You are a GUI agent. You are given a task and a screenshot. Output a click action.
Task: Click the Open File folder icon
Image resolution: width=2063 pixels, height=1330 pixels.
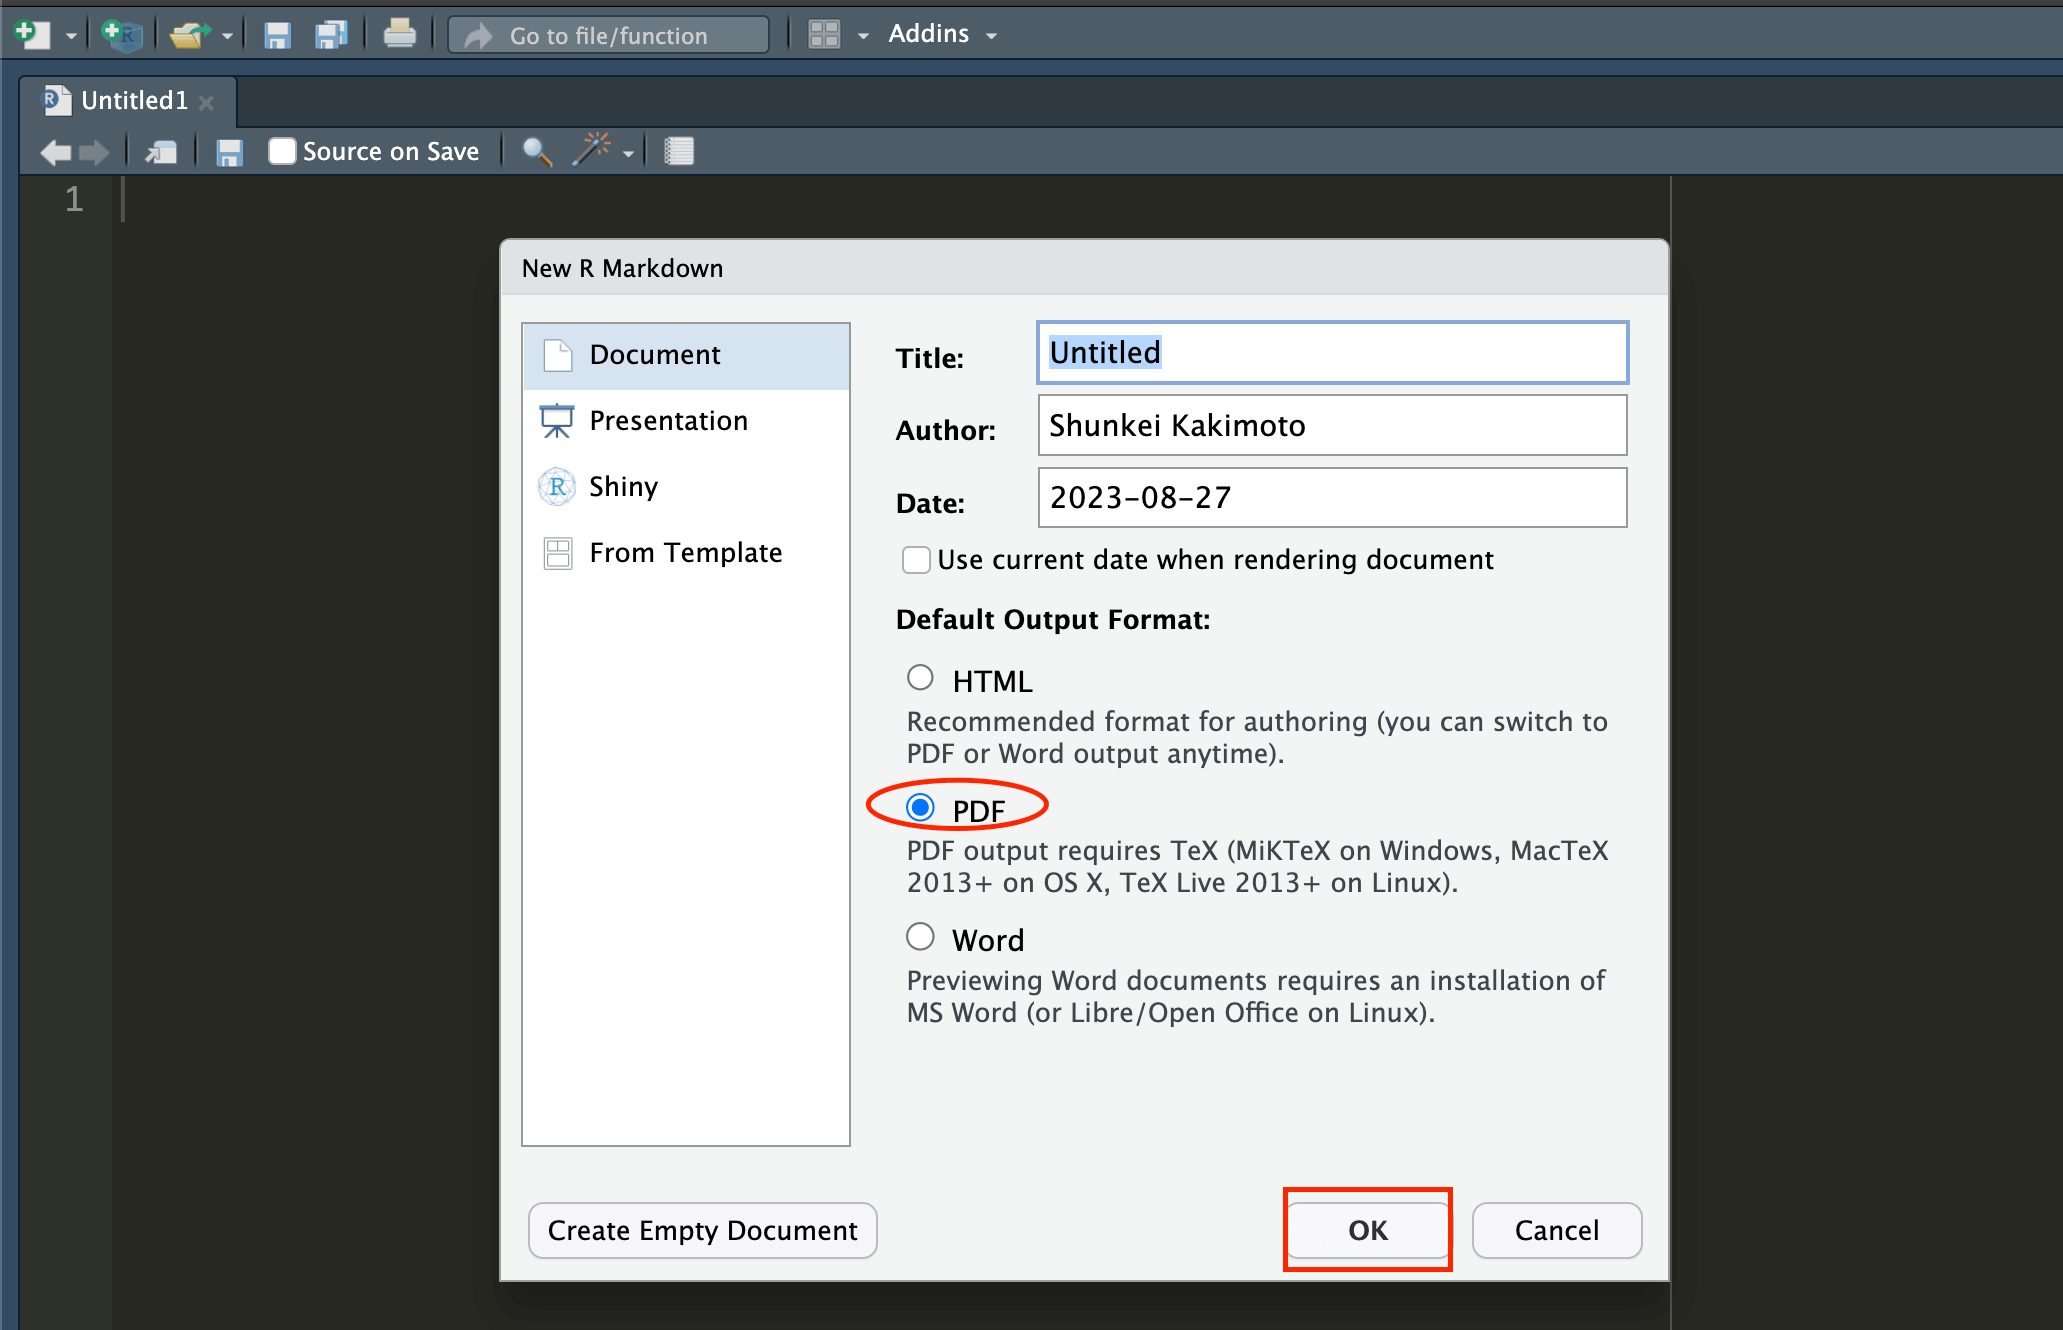click(188, 35)
